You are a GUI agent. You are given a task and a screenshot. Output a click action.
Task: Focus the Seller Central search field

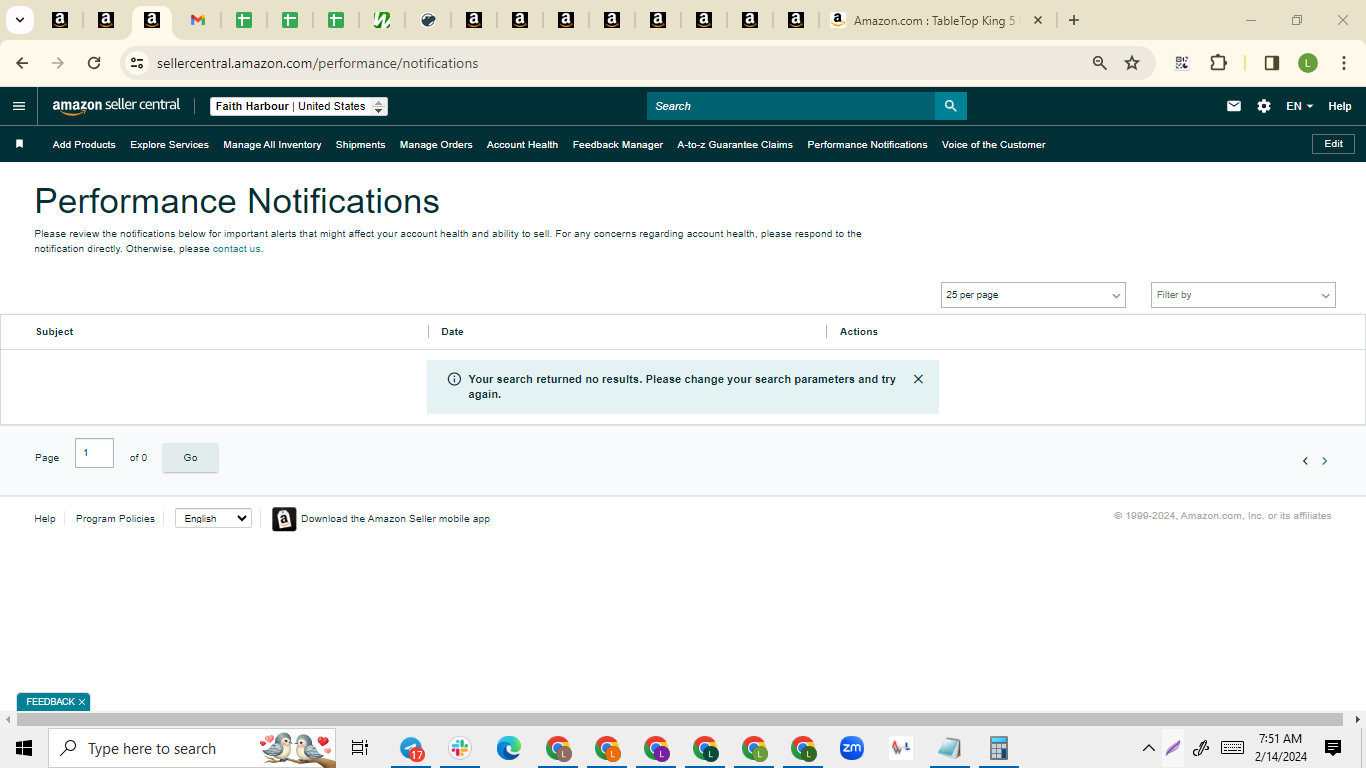tap(791, 106)
